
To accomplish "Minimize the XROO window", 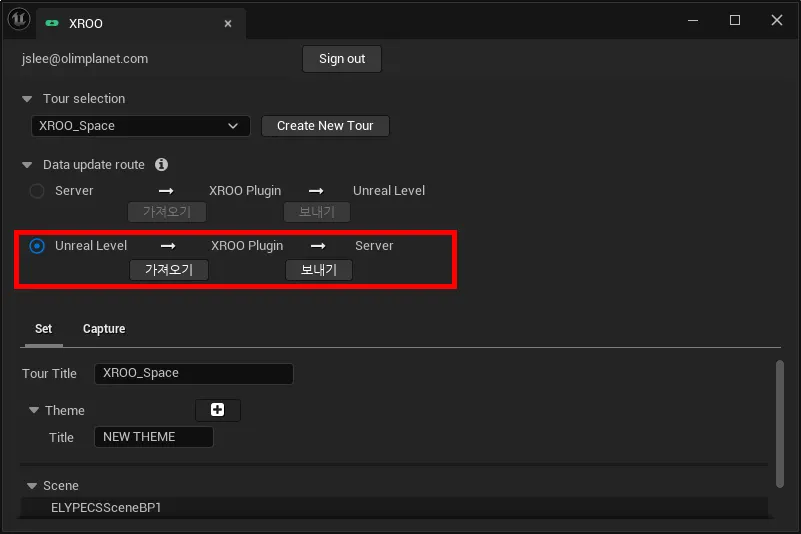I will (x=693, y=20).
